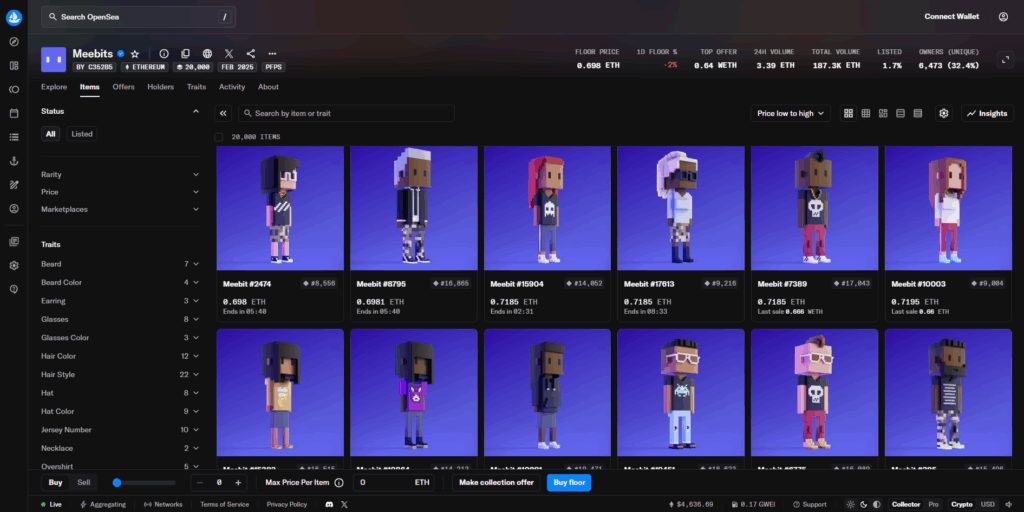Copy collection address icon

185,54
